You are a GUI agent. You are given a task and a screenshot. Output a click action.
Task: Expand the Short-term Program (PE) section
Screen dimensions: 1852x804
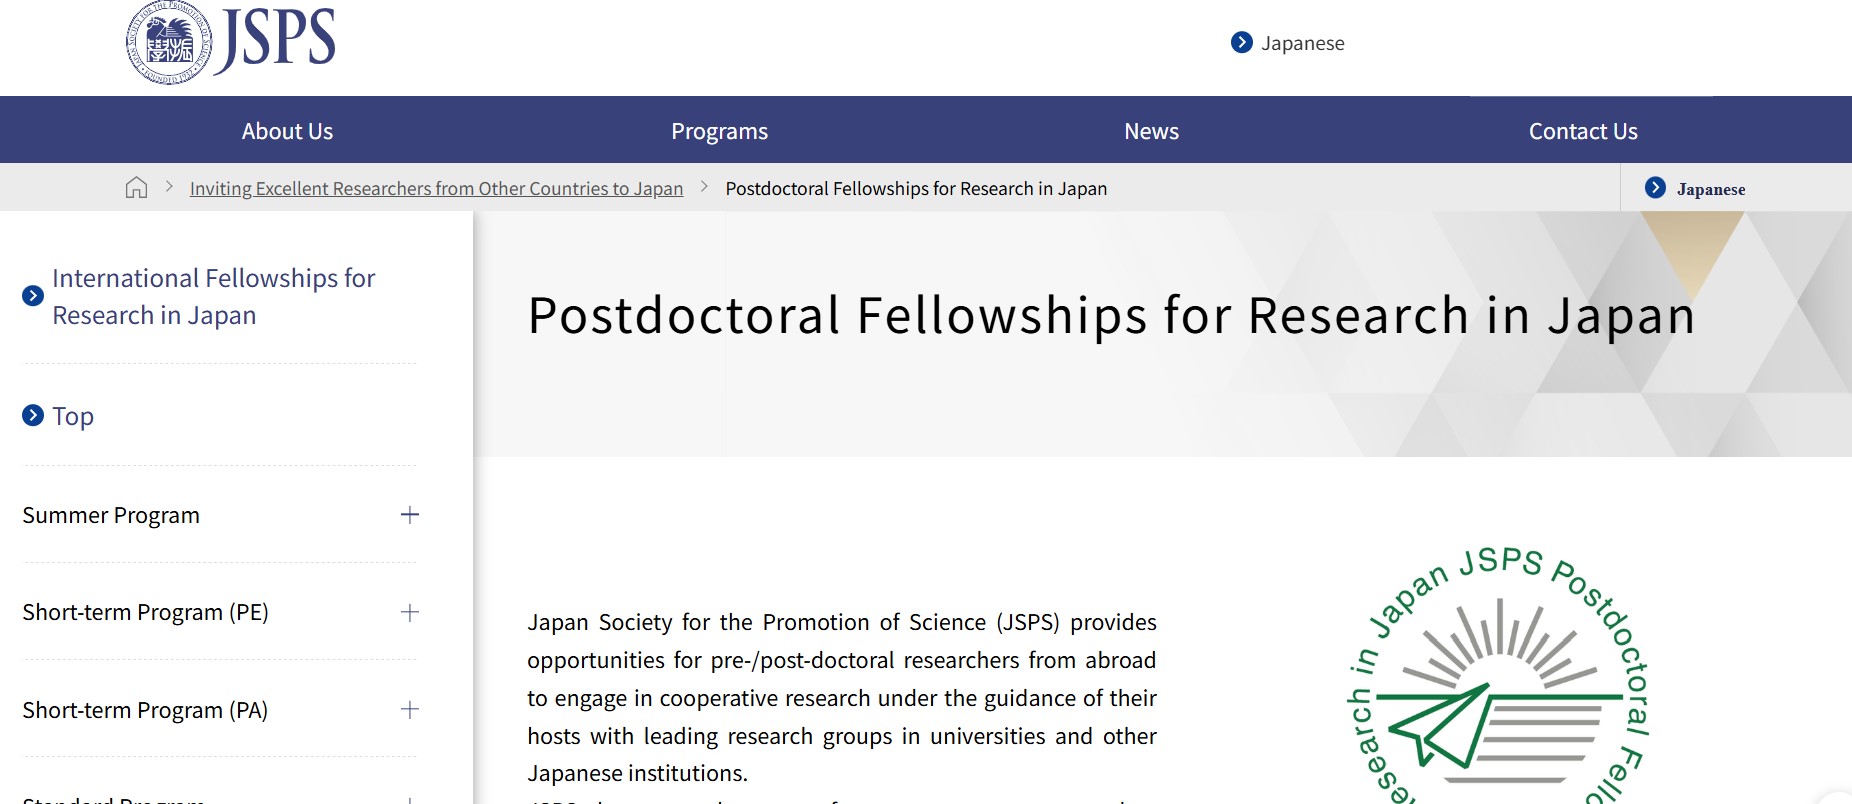(x=409, y=612)
